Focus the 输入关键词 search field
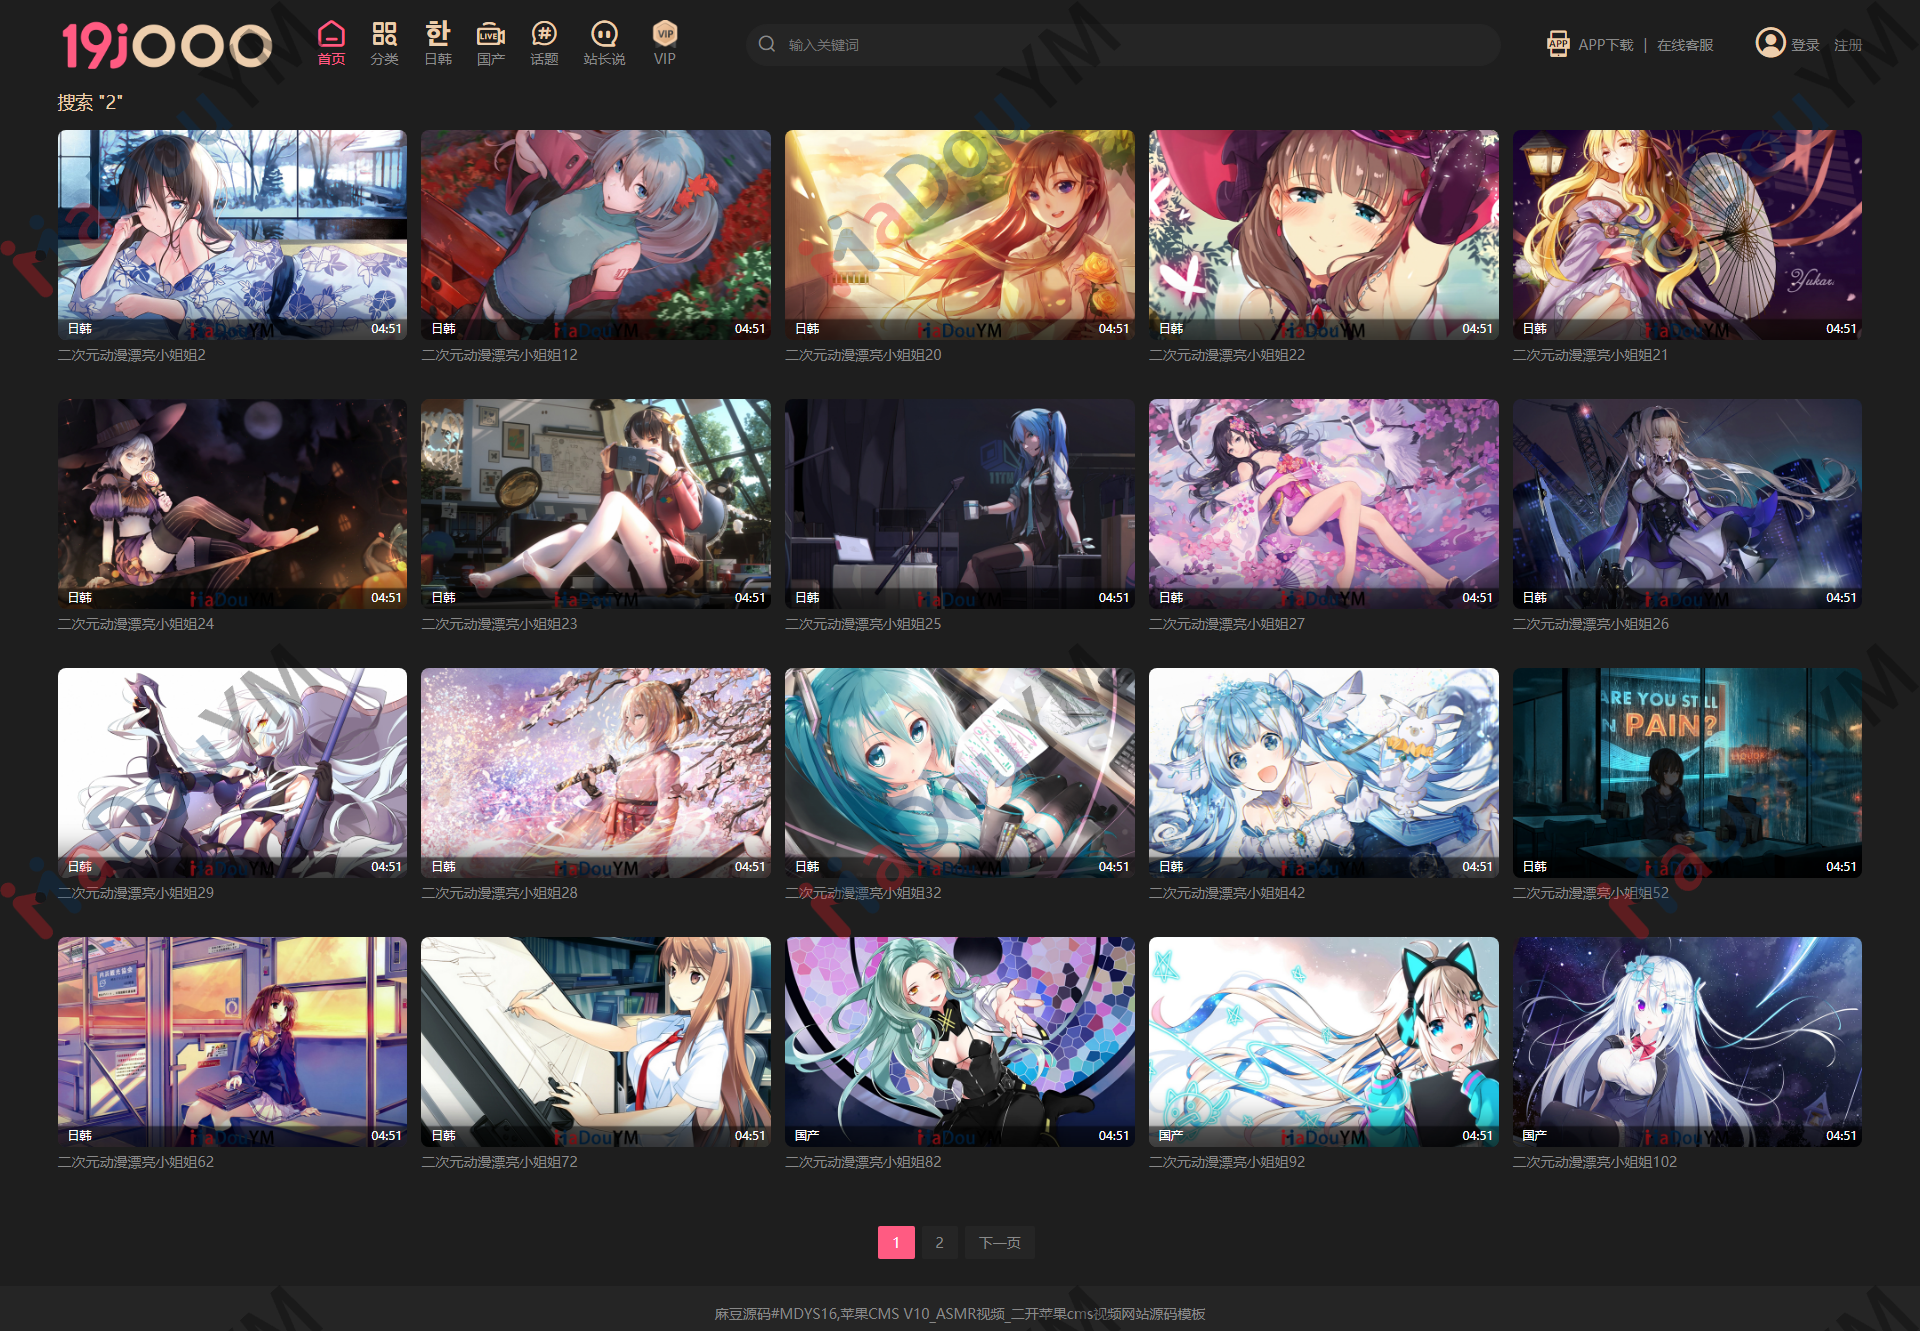Viewport: 1920px width, 1331px height. tap(1122, 45)
